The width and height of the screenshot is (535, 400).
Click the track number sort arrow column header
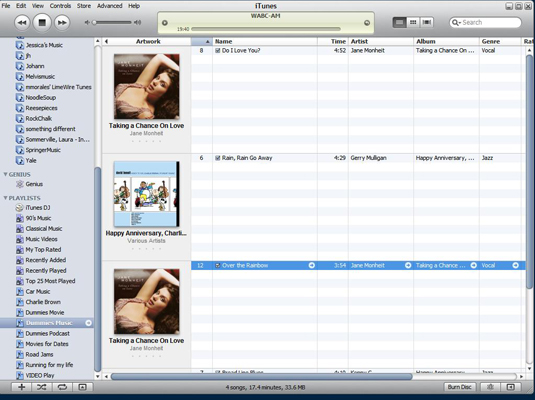point(202,41)
